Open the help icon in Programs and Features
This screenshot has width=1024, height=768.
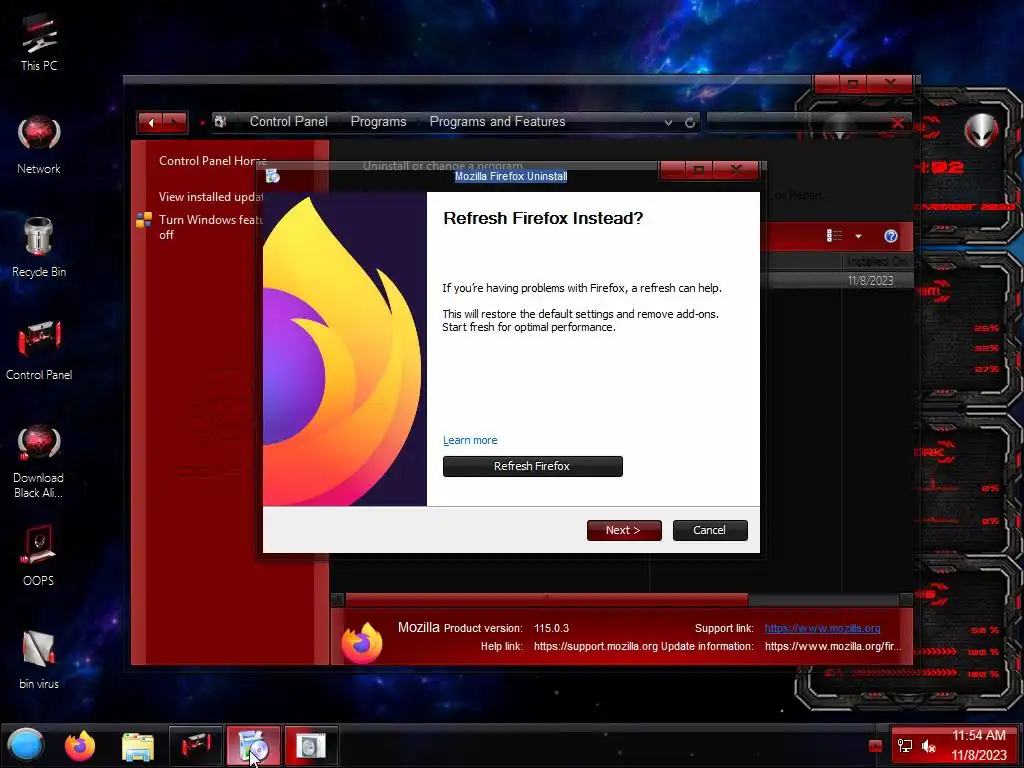(x=891, y=236)
